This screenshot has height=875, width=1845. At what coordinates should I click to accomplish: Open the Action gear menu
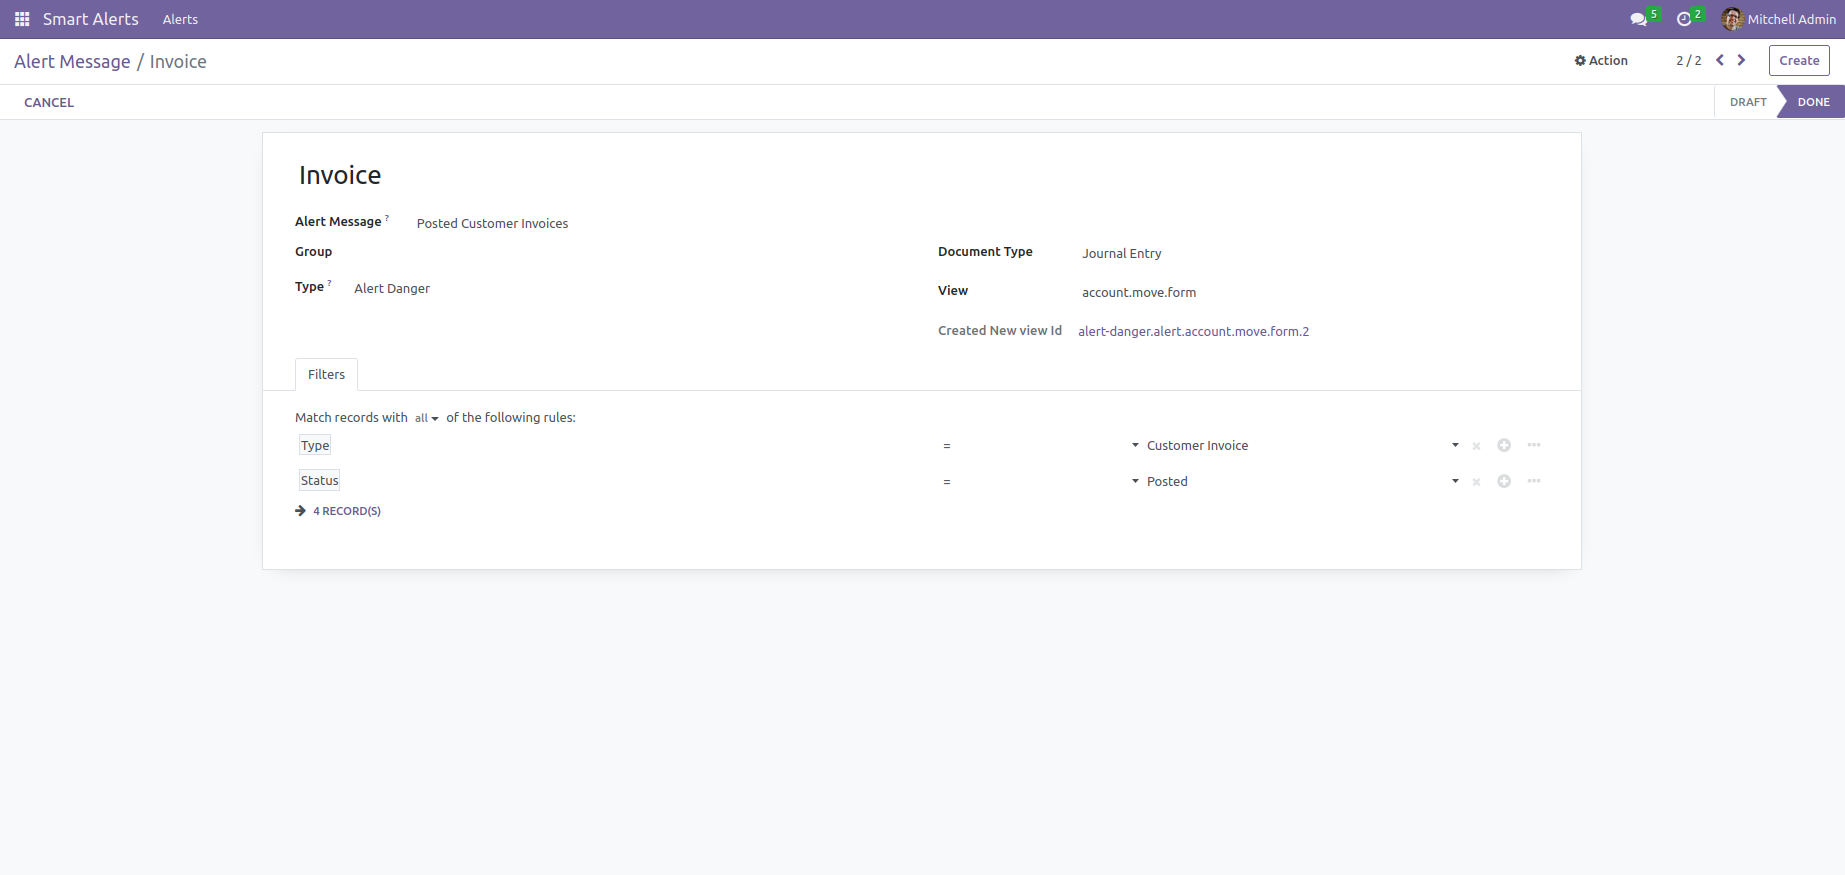(x=1601, y=61)
